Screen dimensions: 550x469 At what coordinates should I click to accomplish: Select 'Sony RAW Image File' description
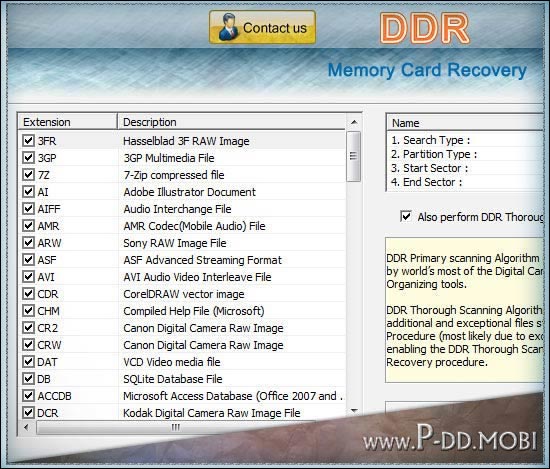pyautogui.click(x=175, y=243)
